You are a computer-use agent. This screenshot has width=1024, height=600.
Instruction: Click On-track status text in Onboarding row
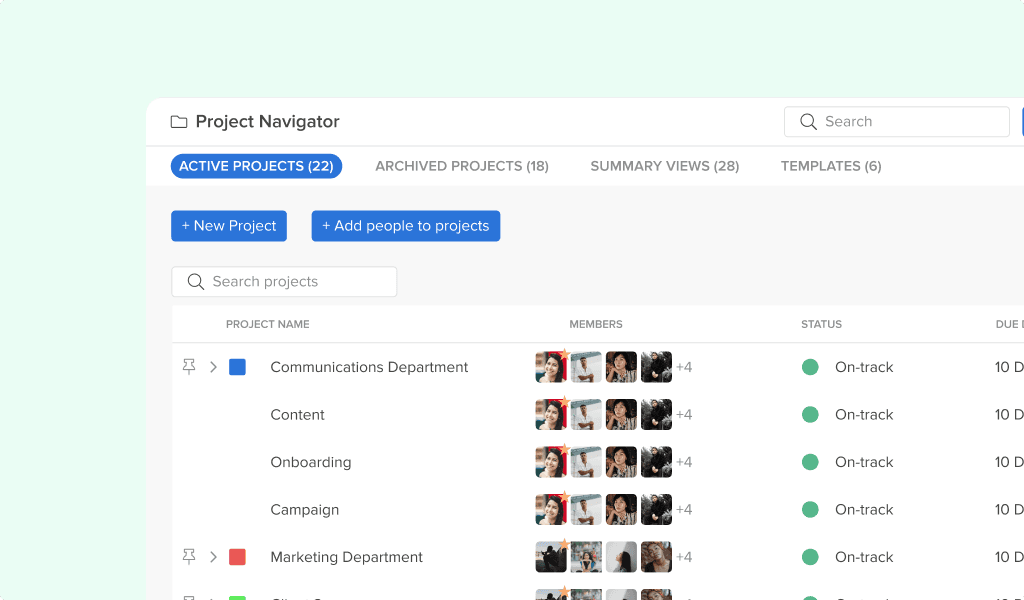point(864,462)
